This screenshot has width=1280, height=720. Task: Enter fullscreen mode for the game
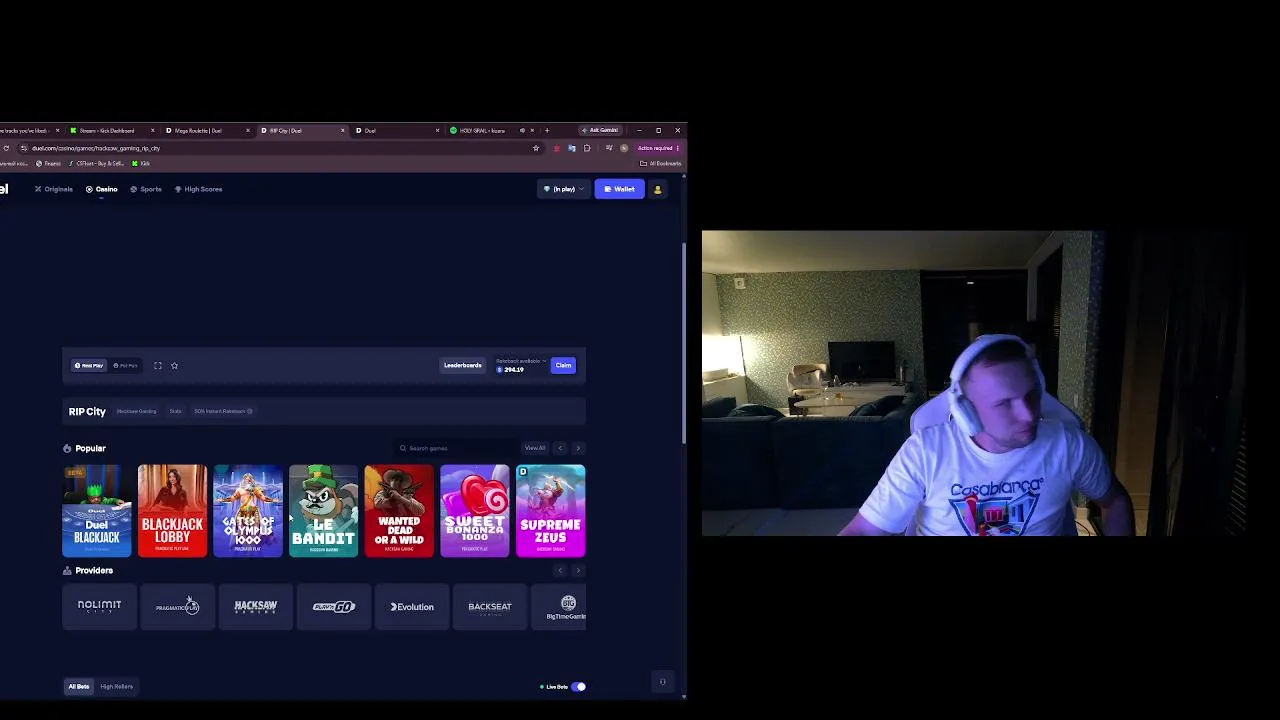(x=158, y=366)
